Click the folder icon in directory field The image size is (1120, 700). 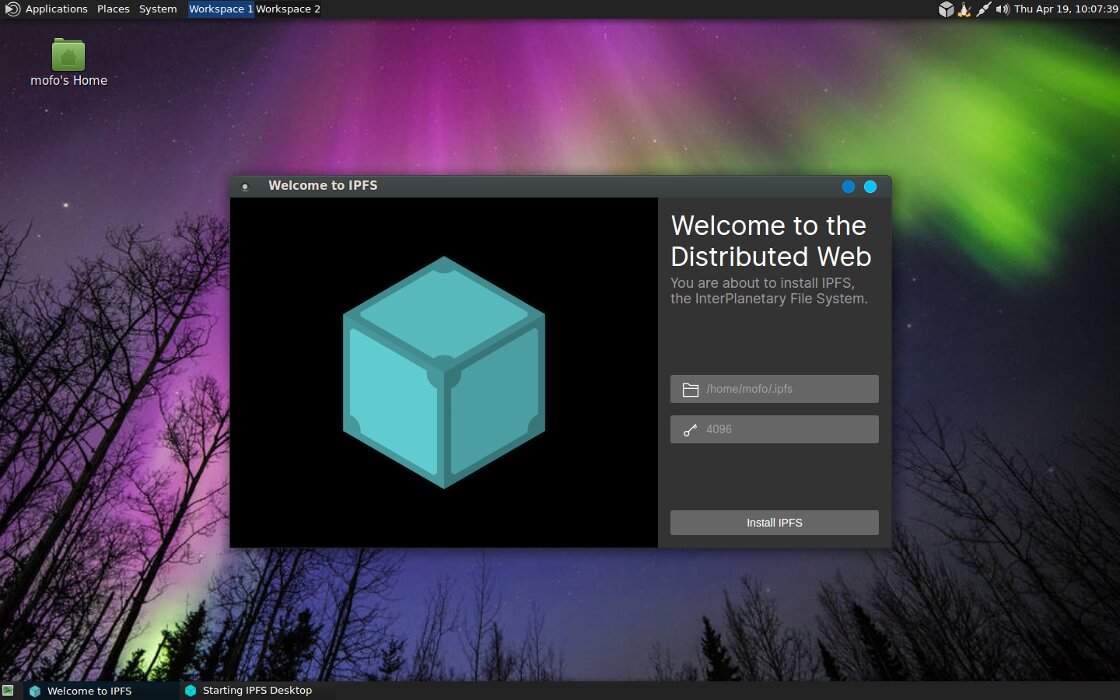click(690, 389)
